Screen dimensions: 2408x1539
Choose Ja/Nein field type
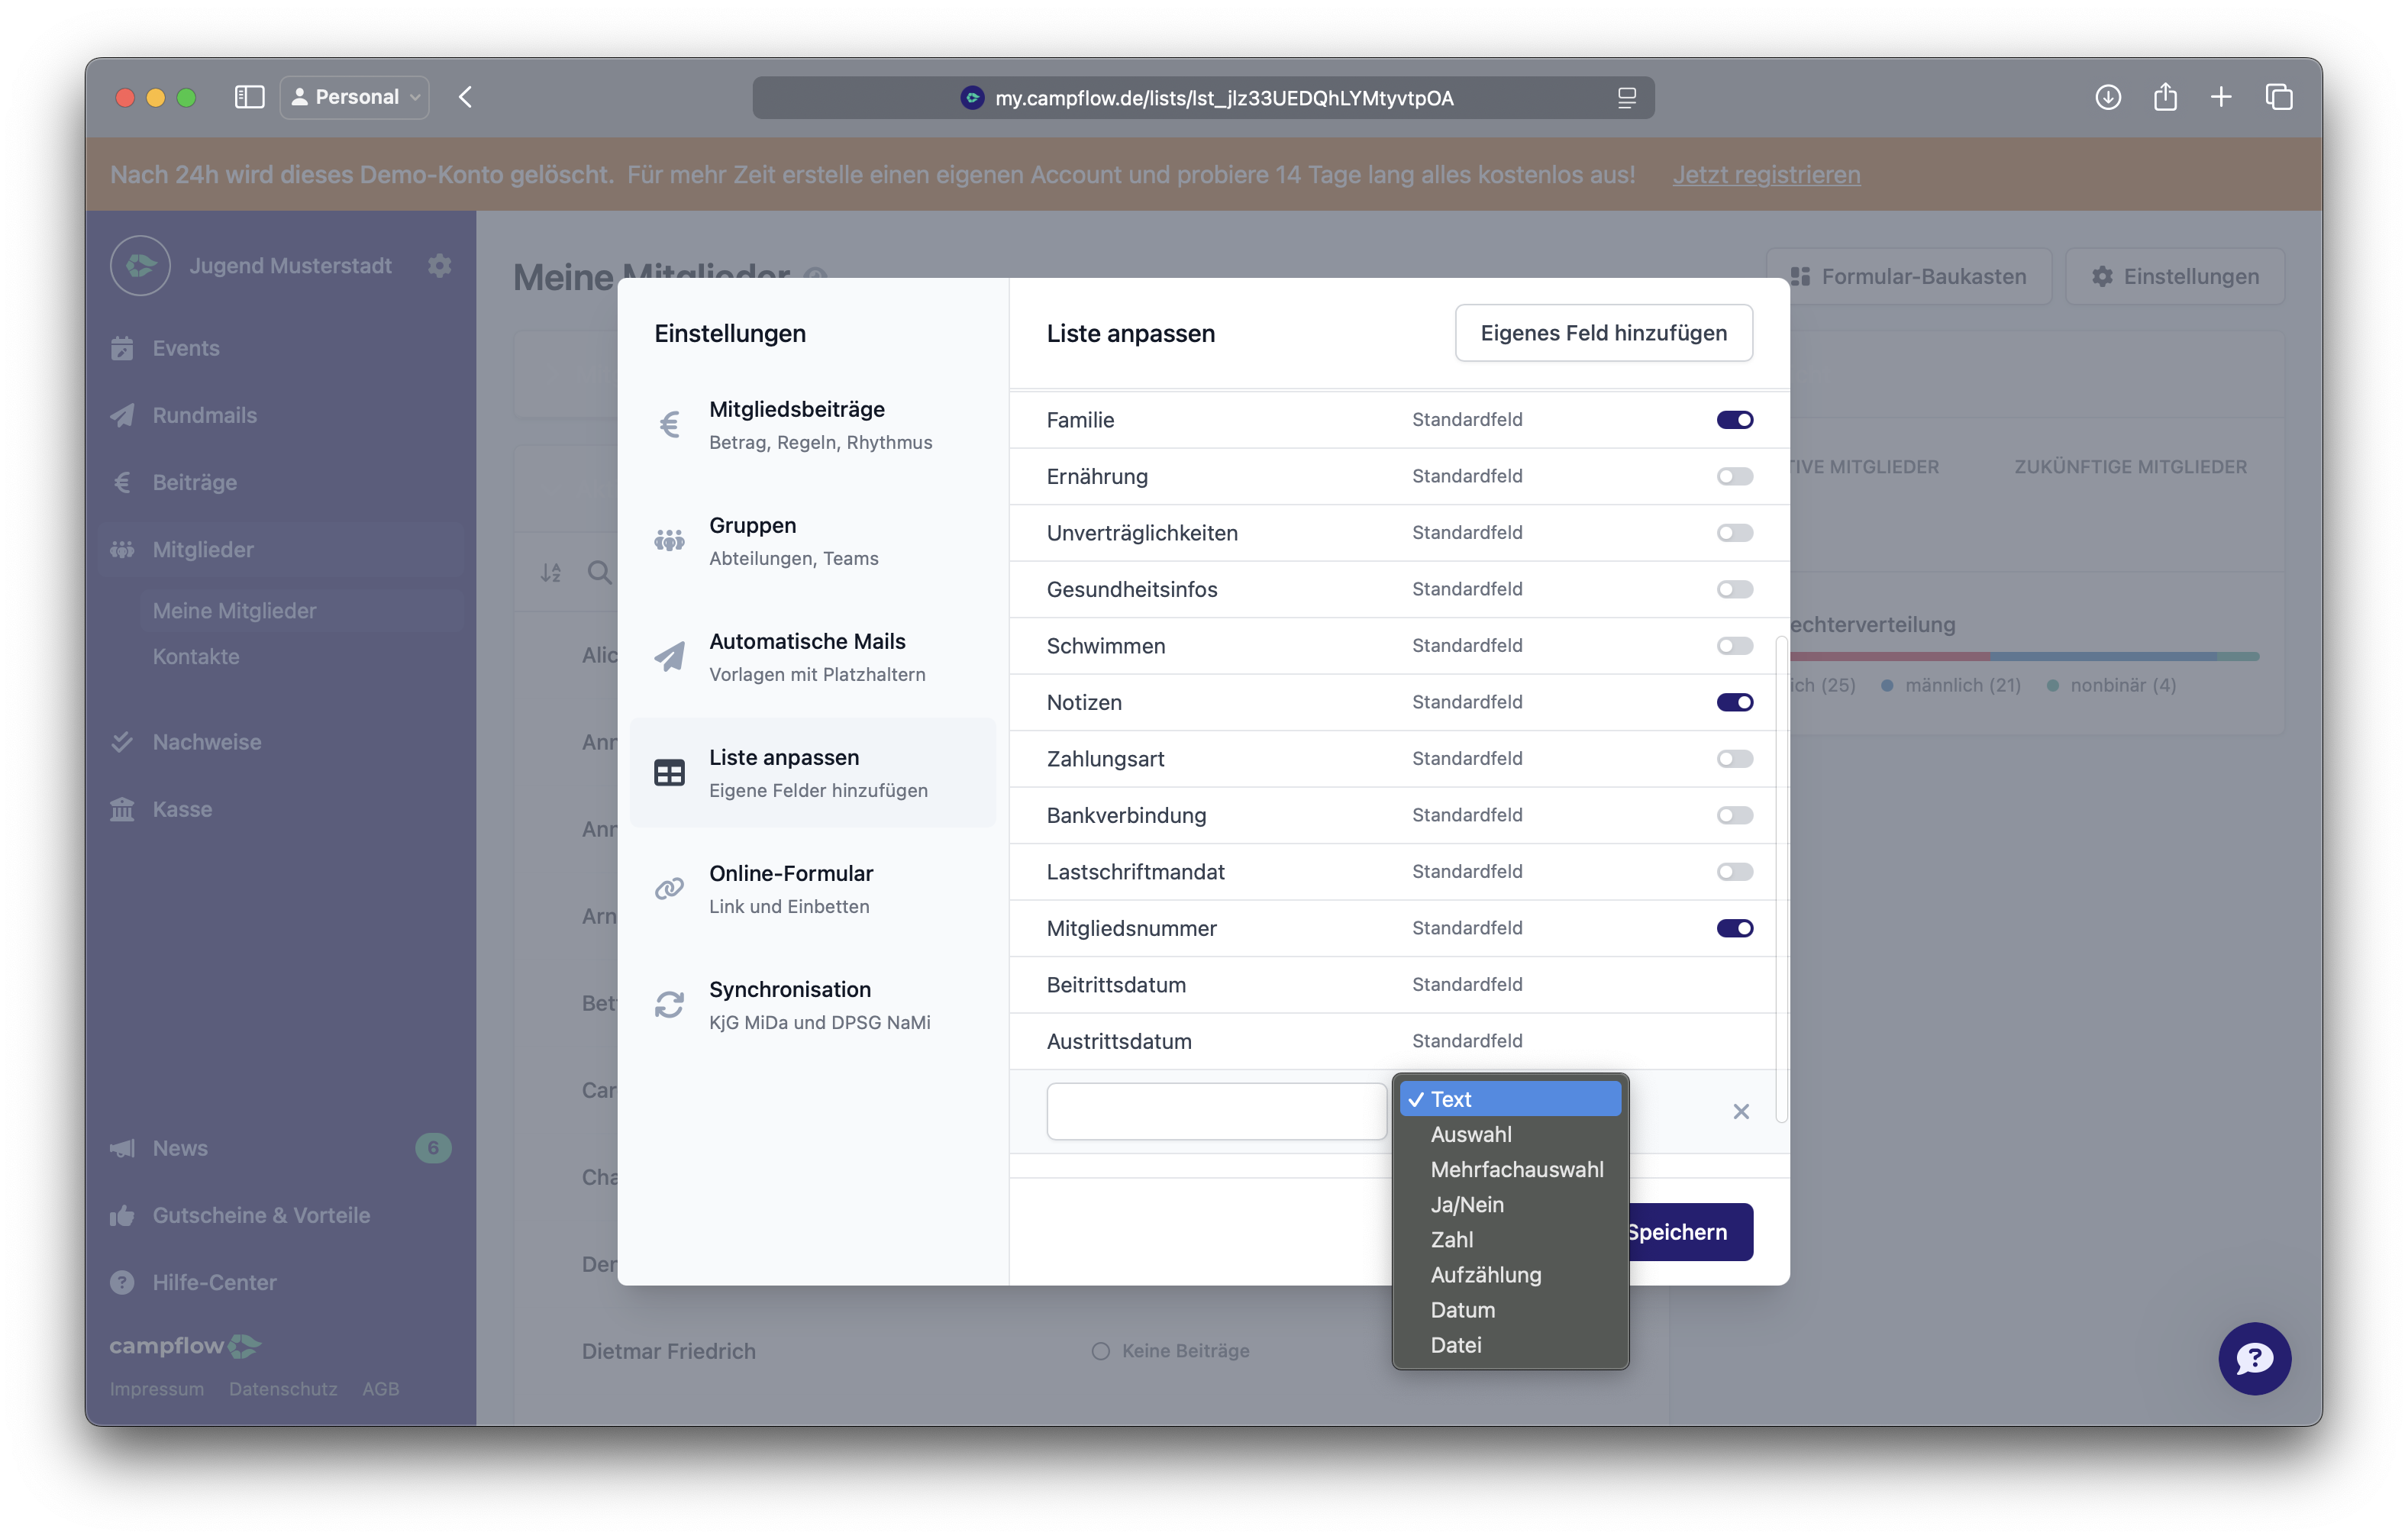click(1510, 1204)
